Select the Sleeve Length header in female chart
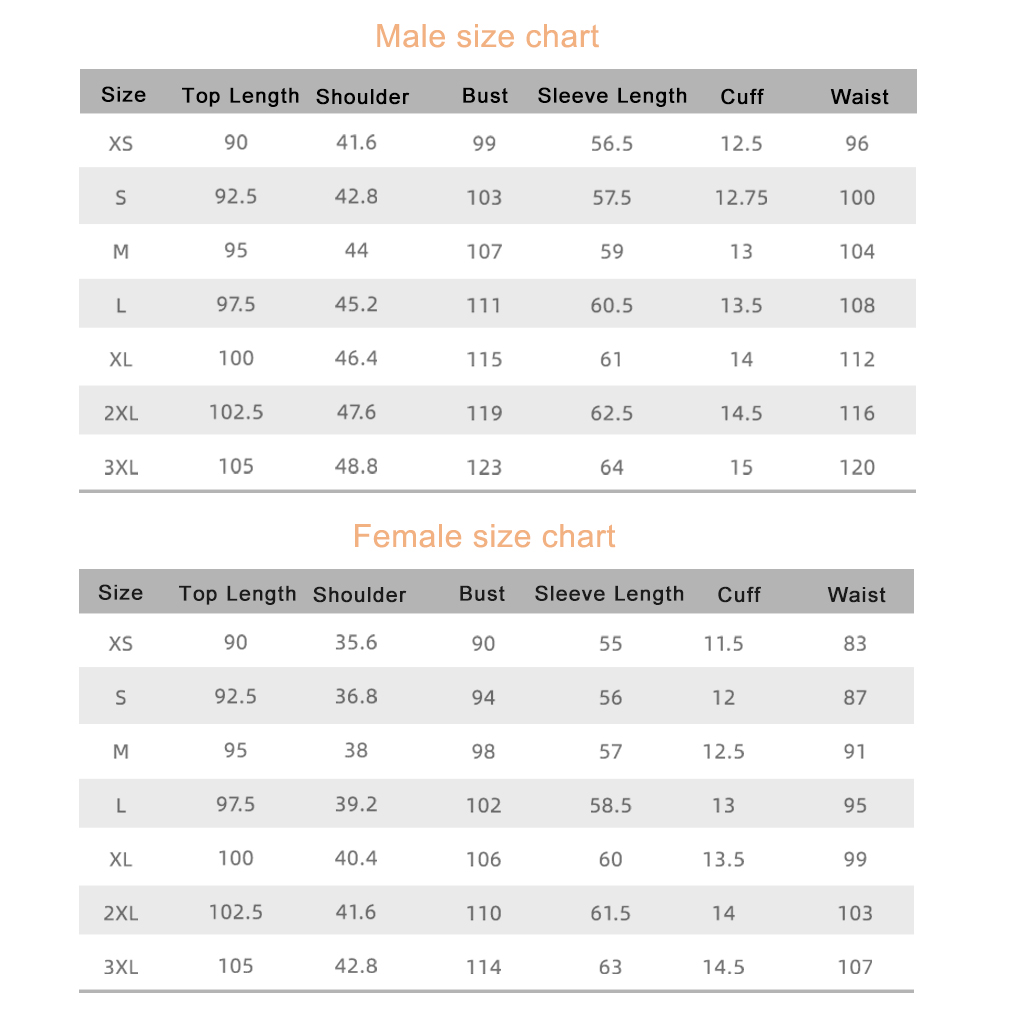Image resolution: width=1010 pixels, height=1010 pixels. pyautogui.click(x=609, y=594)
